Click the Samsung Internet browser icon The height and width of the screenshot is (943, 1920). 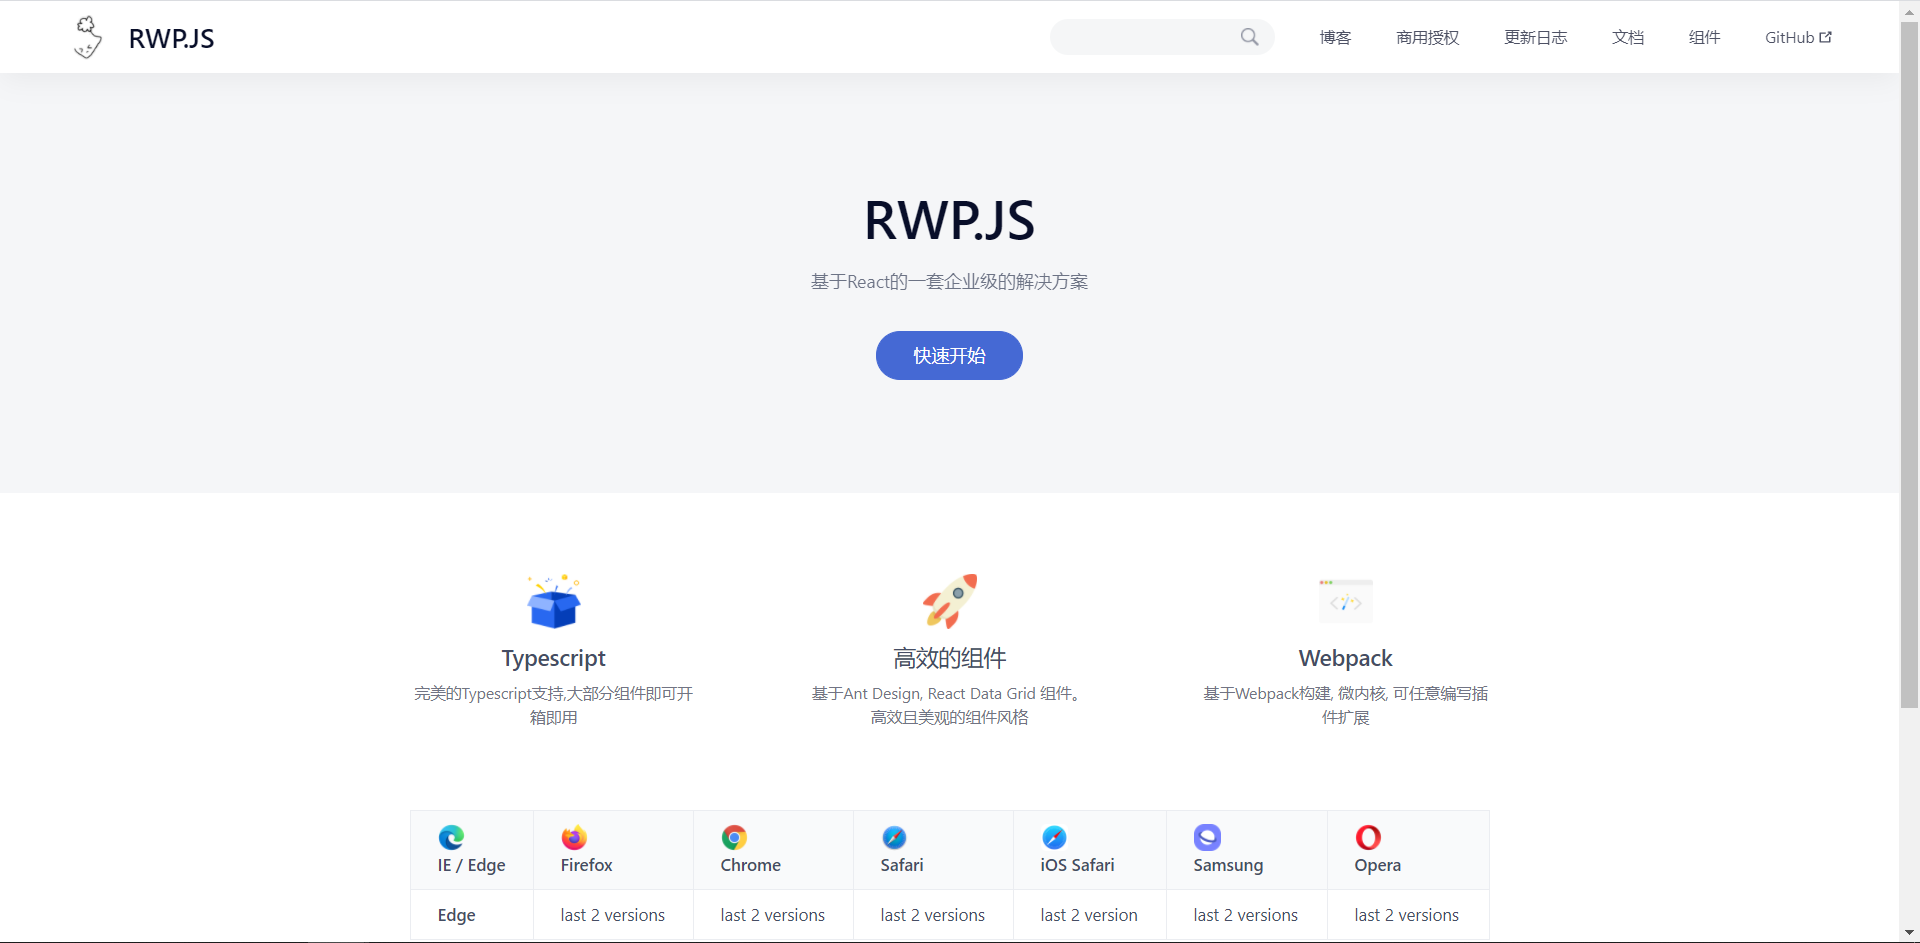(1206, 838)
